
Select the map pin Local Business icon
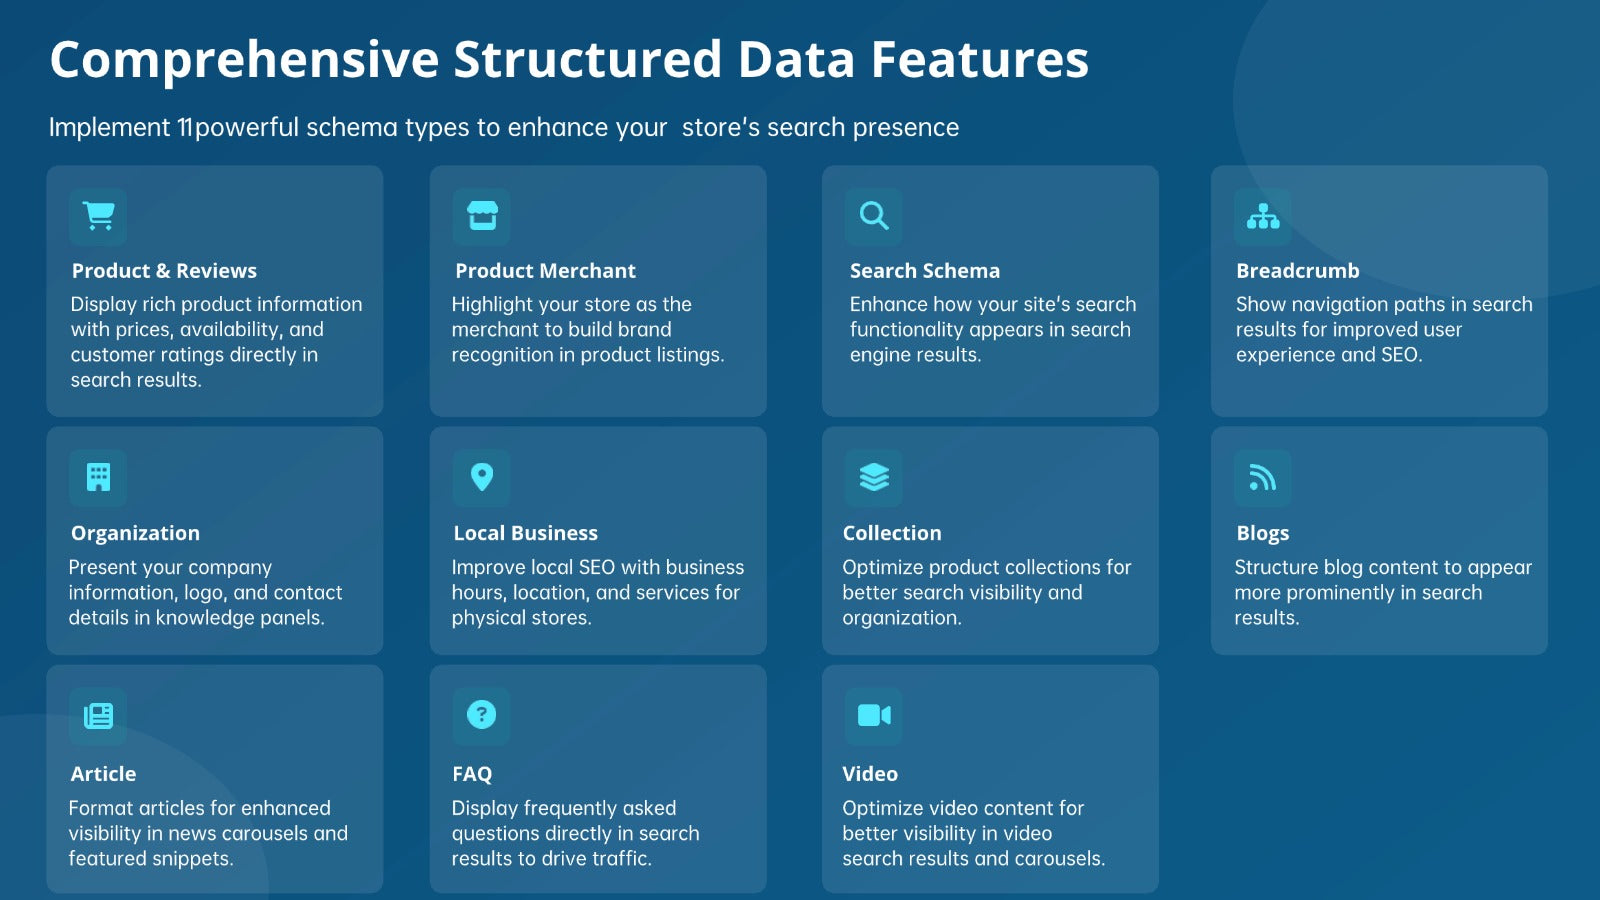[x=481, y=477]
